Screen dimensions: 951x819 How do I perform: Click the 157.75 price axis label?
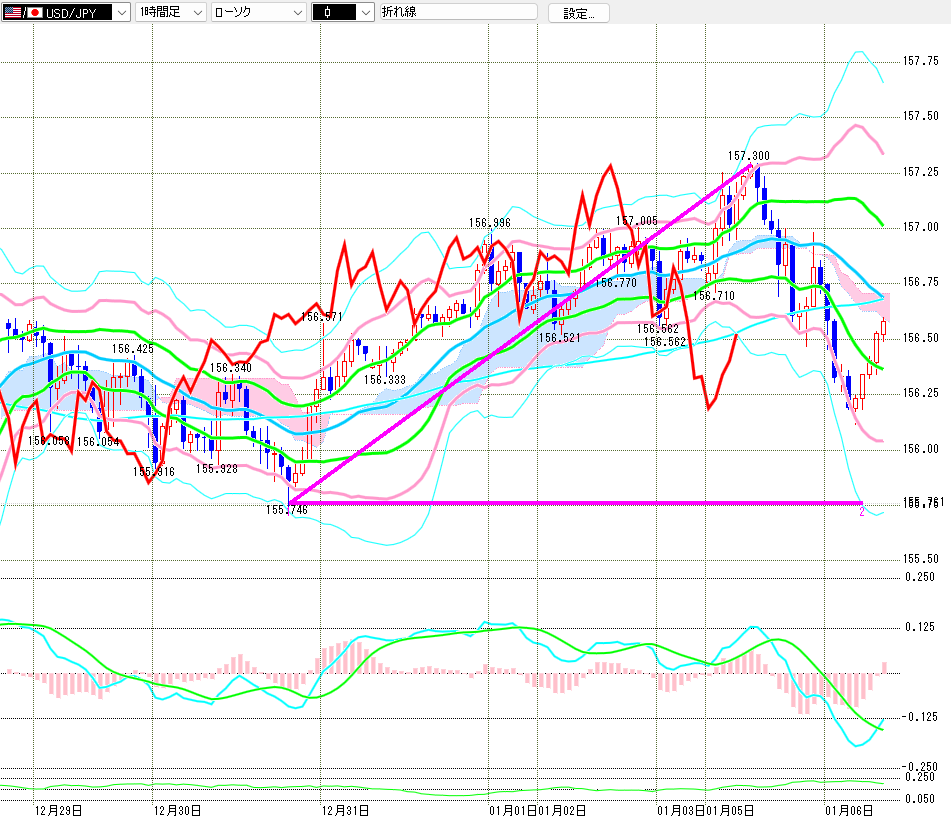[x=919, y=62]
